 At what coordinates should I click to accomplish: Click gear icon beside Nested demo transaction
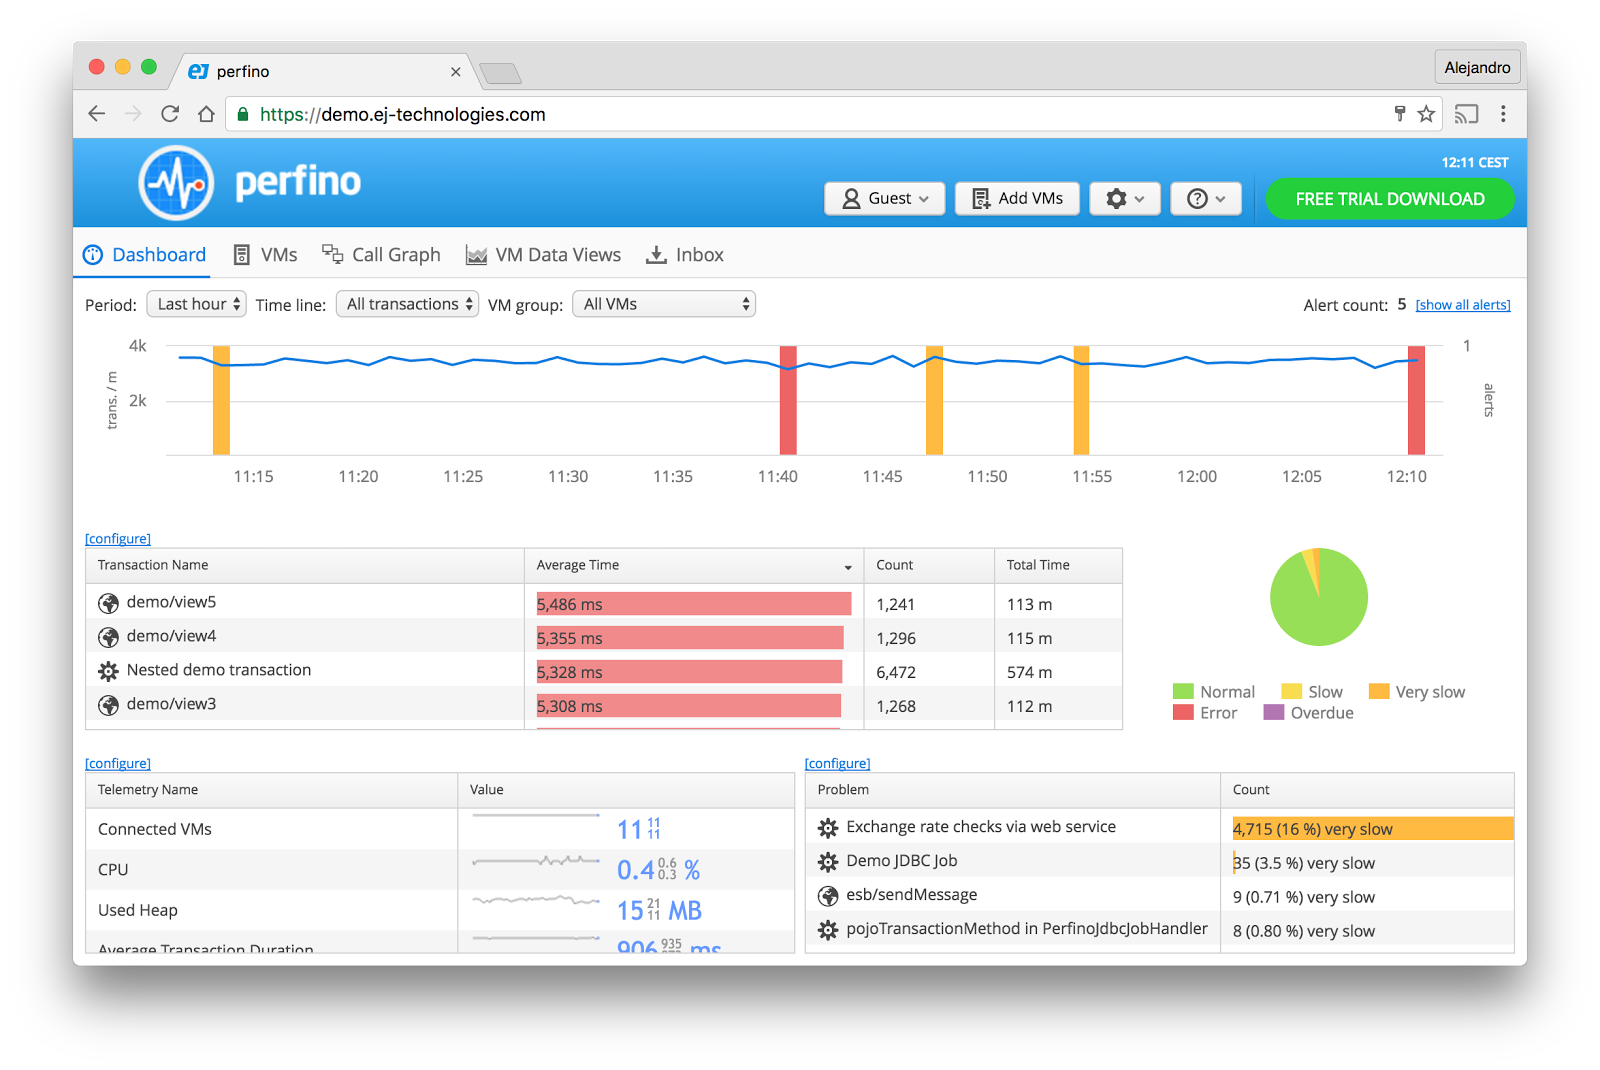tap(108, 671)
